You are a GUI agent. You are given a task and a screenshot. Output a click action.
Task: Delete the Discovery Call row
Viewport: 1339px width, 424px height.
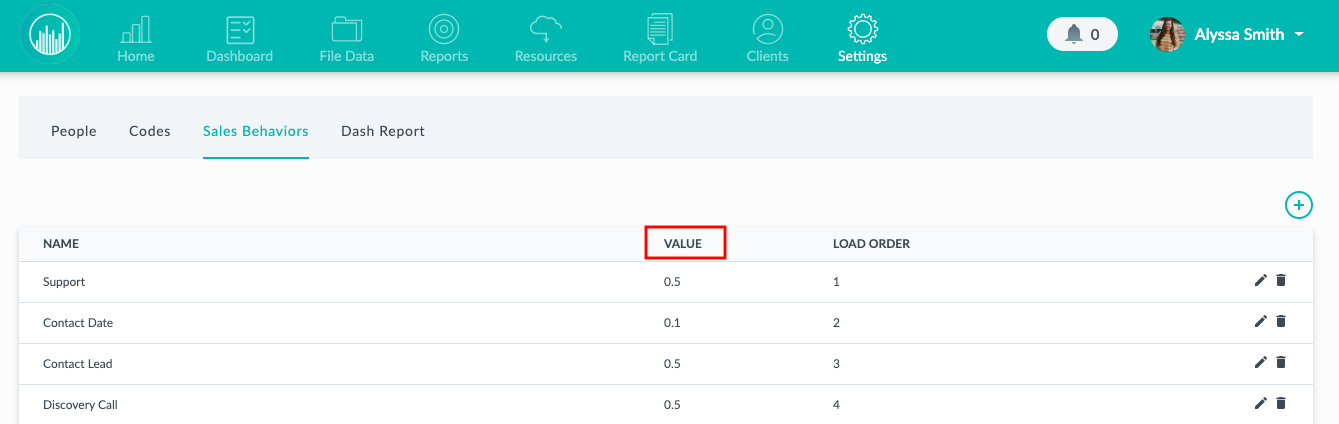click(1281, 404)
